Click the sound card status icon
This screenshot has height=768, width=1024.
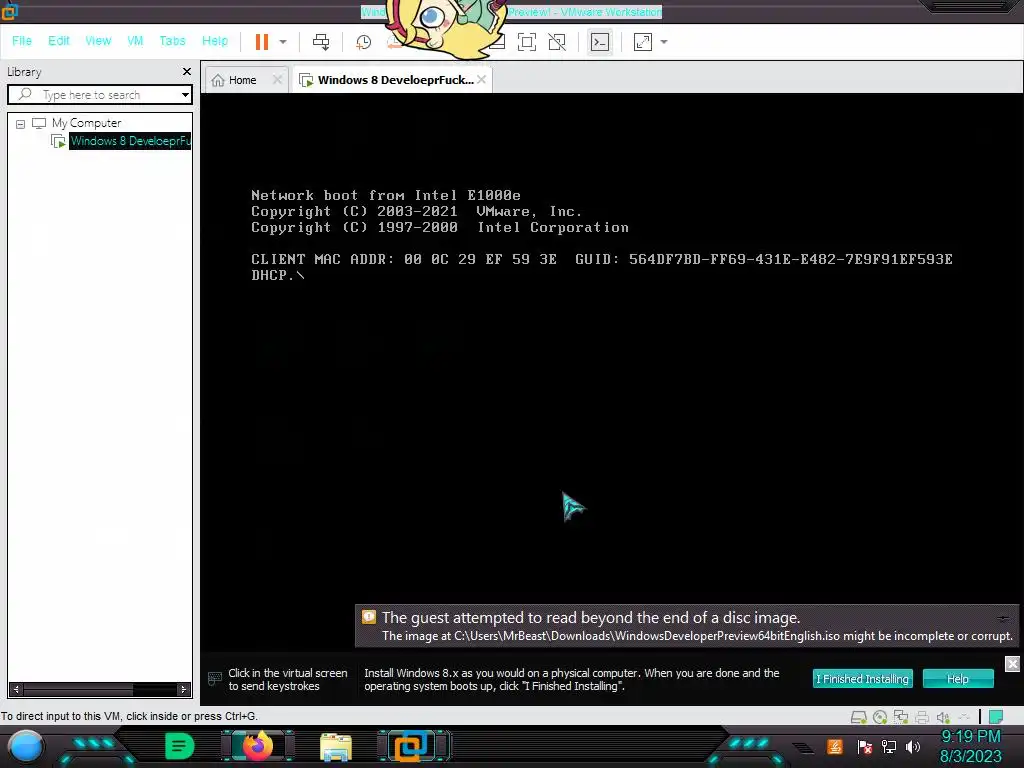[x=943, y=718]
